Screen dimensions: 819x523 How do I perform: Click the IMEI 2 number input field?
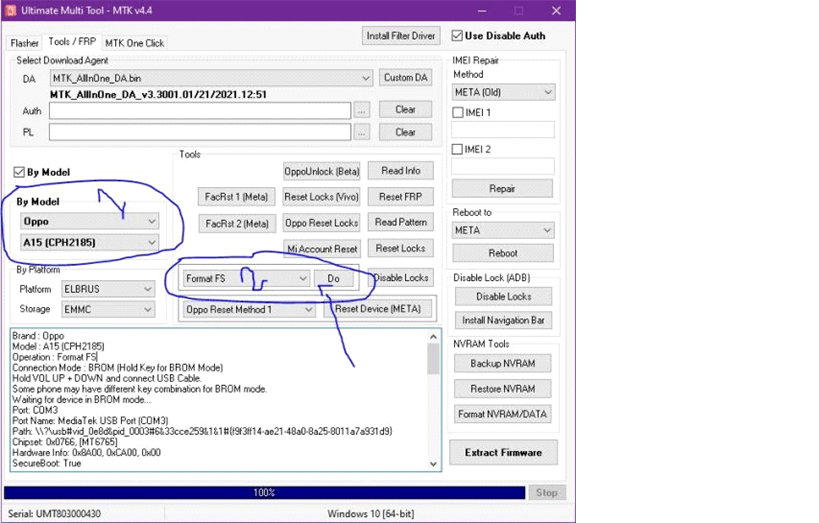(x=502, y=166)
